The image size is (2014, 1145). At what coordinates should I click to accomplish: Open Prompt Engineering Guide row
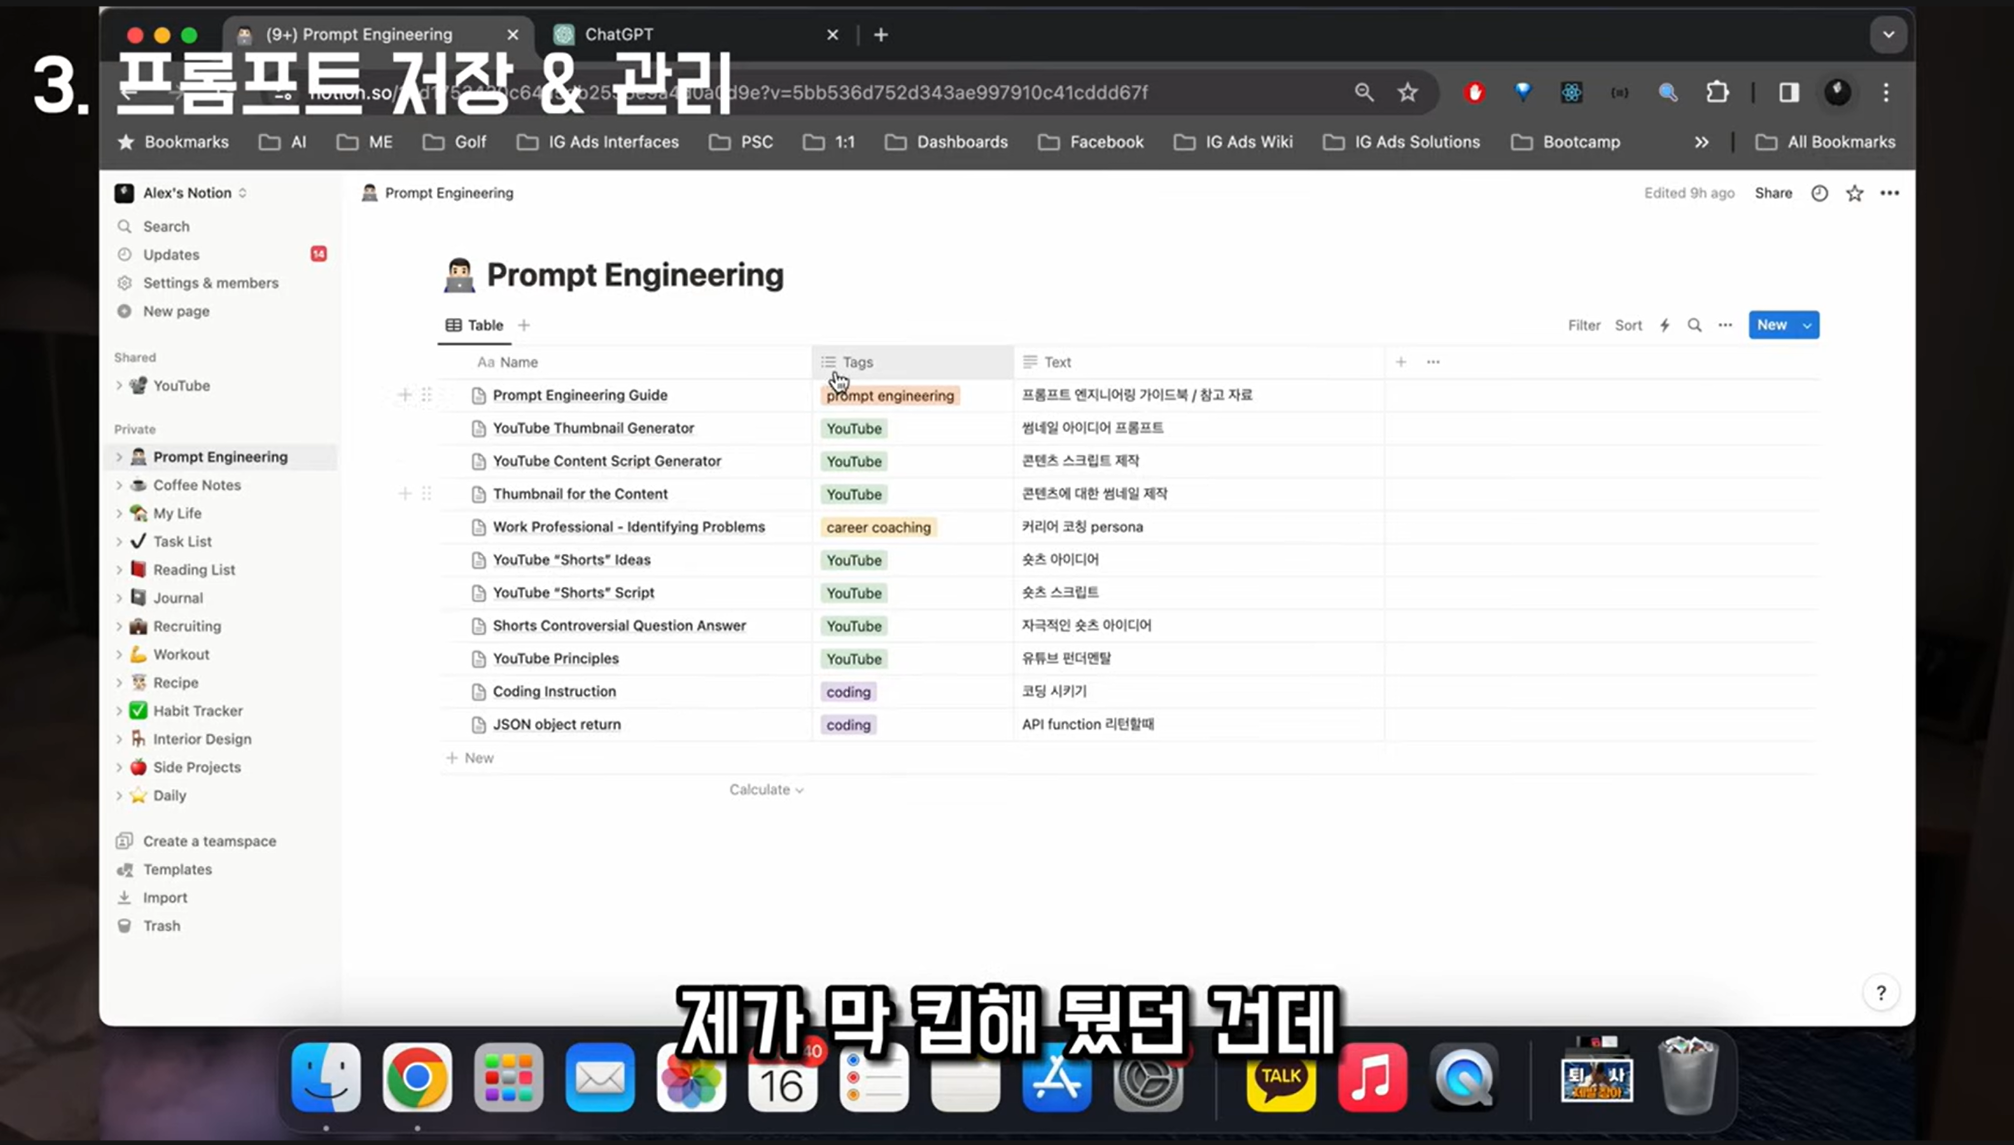click(580, 395)
